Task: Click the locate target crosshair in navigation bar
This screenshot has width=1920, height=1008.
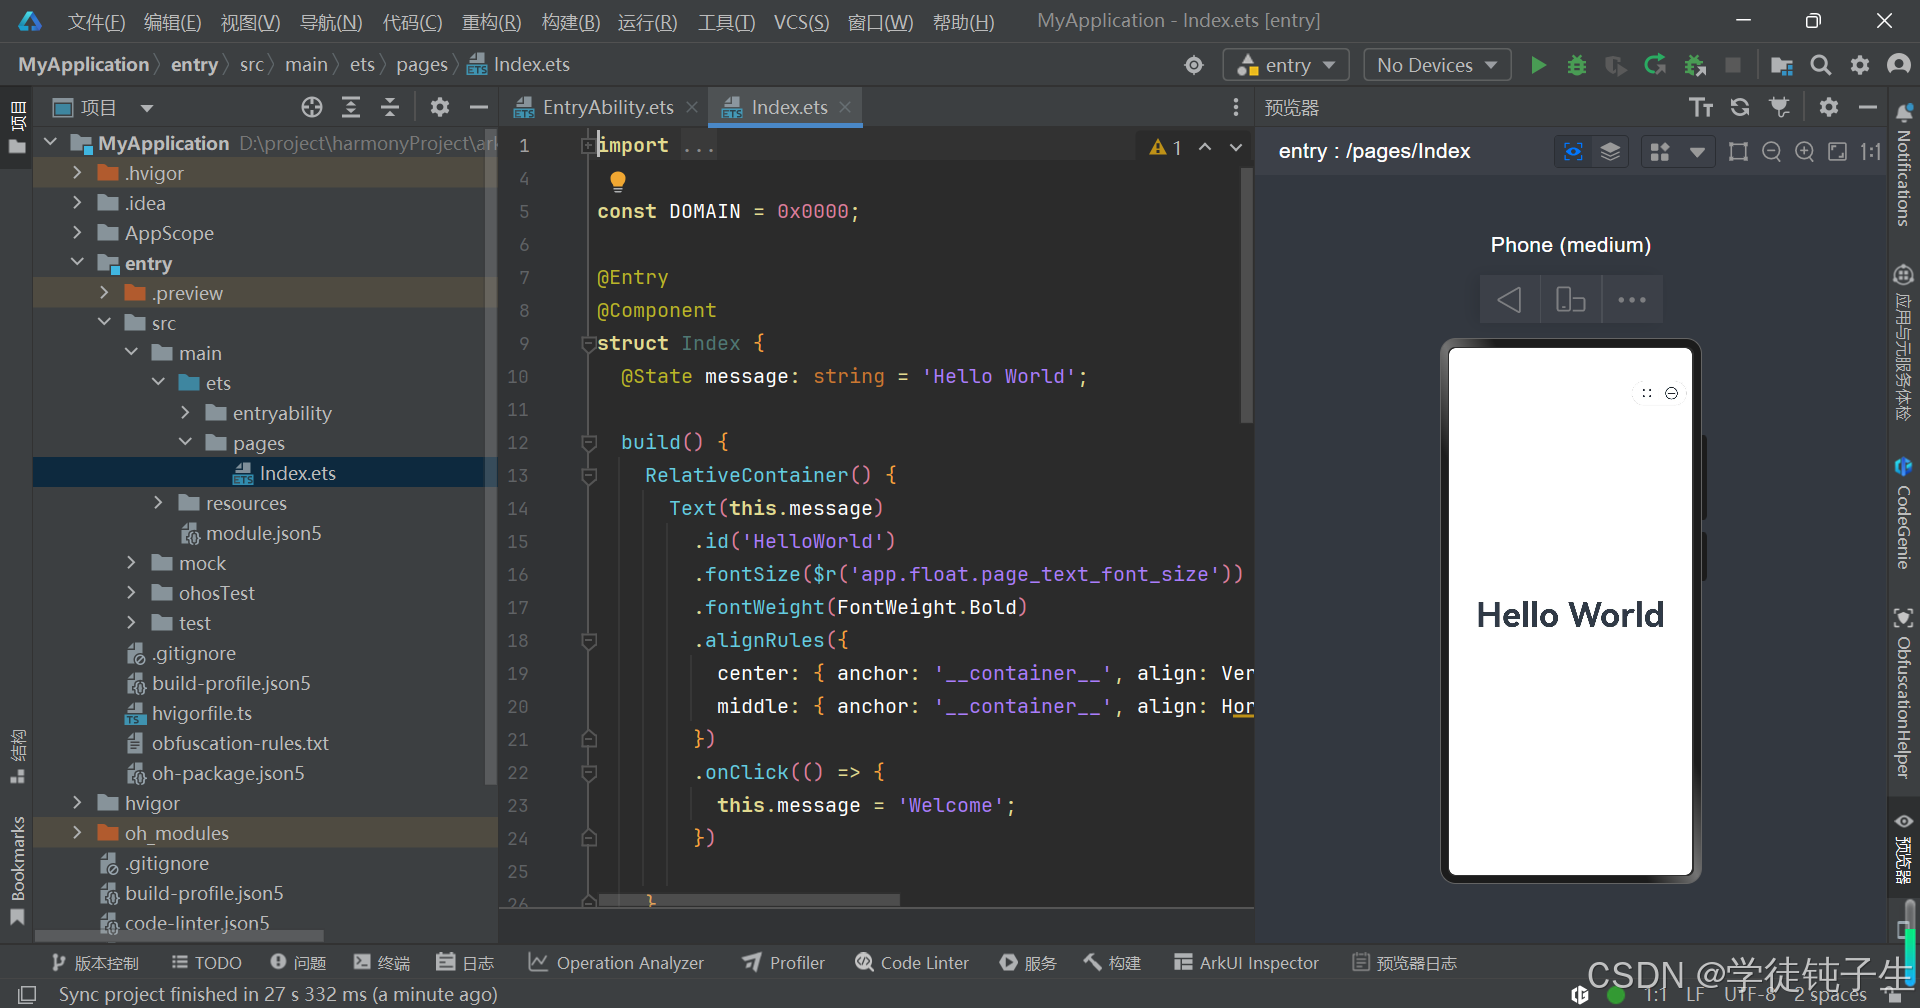Action: [x=1194, y=65]
